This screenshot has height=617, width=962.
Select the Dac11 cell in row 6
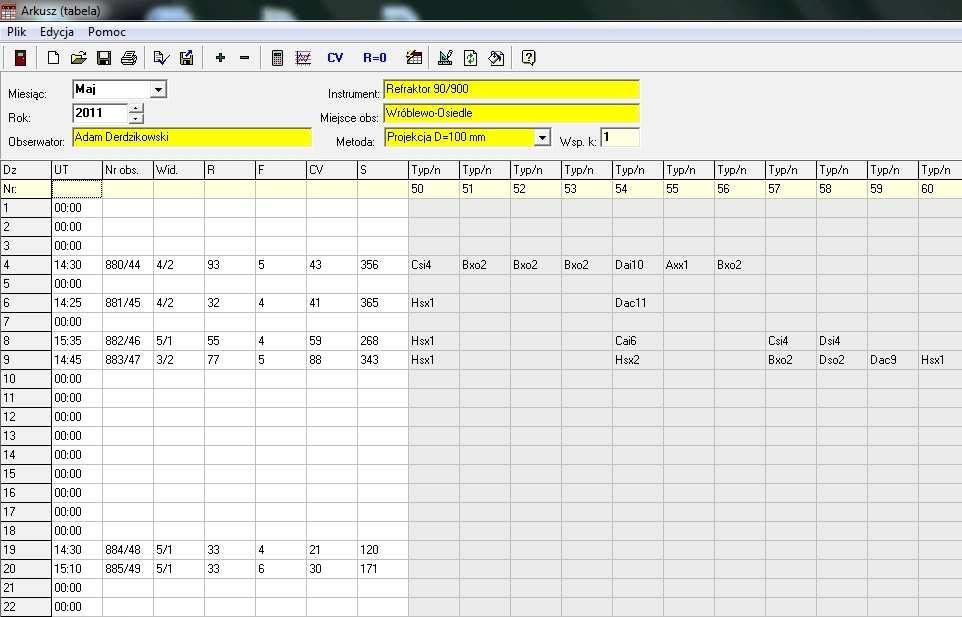click(x=637, y=303)
